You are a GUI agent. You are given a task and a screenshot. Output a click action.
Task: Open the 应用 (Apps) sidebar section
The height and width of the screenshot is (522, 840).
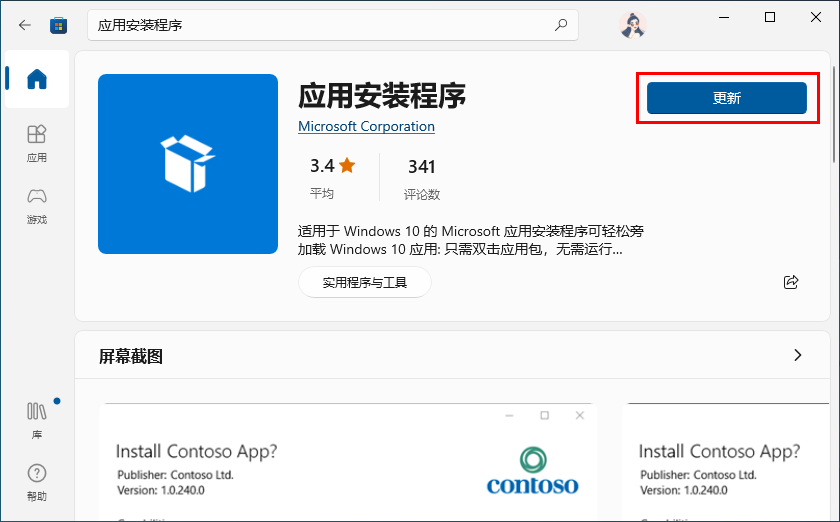point(36,143)
